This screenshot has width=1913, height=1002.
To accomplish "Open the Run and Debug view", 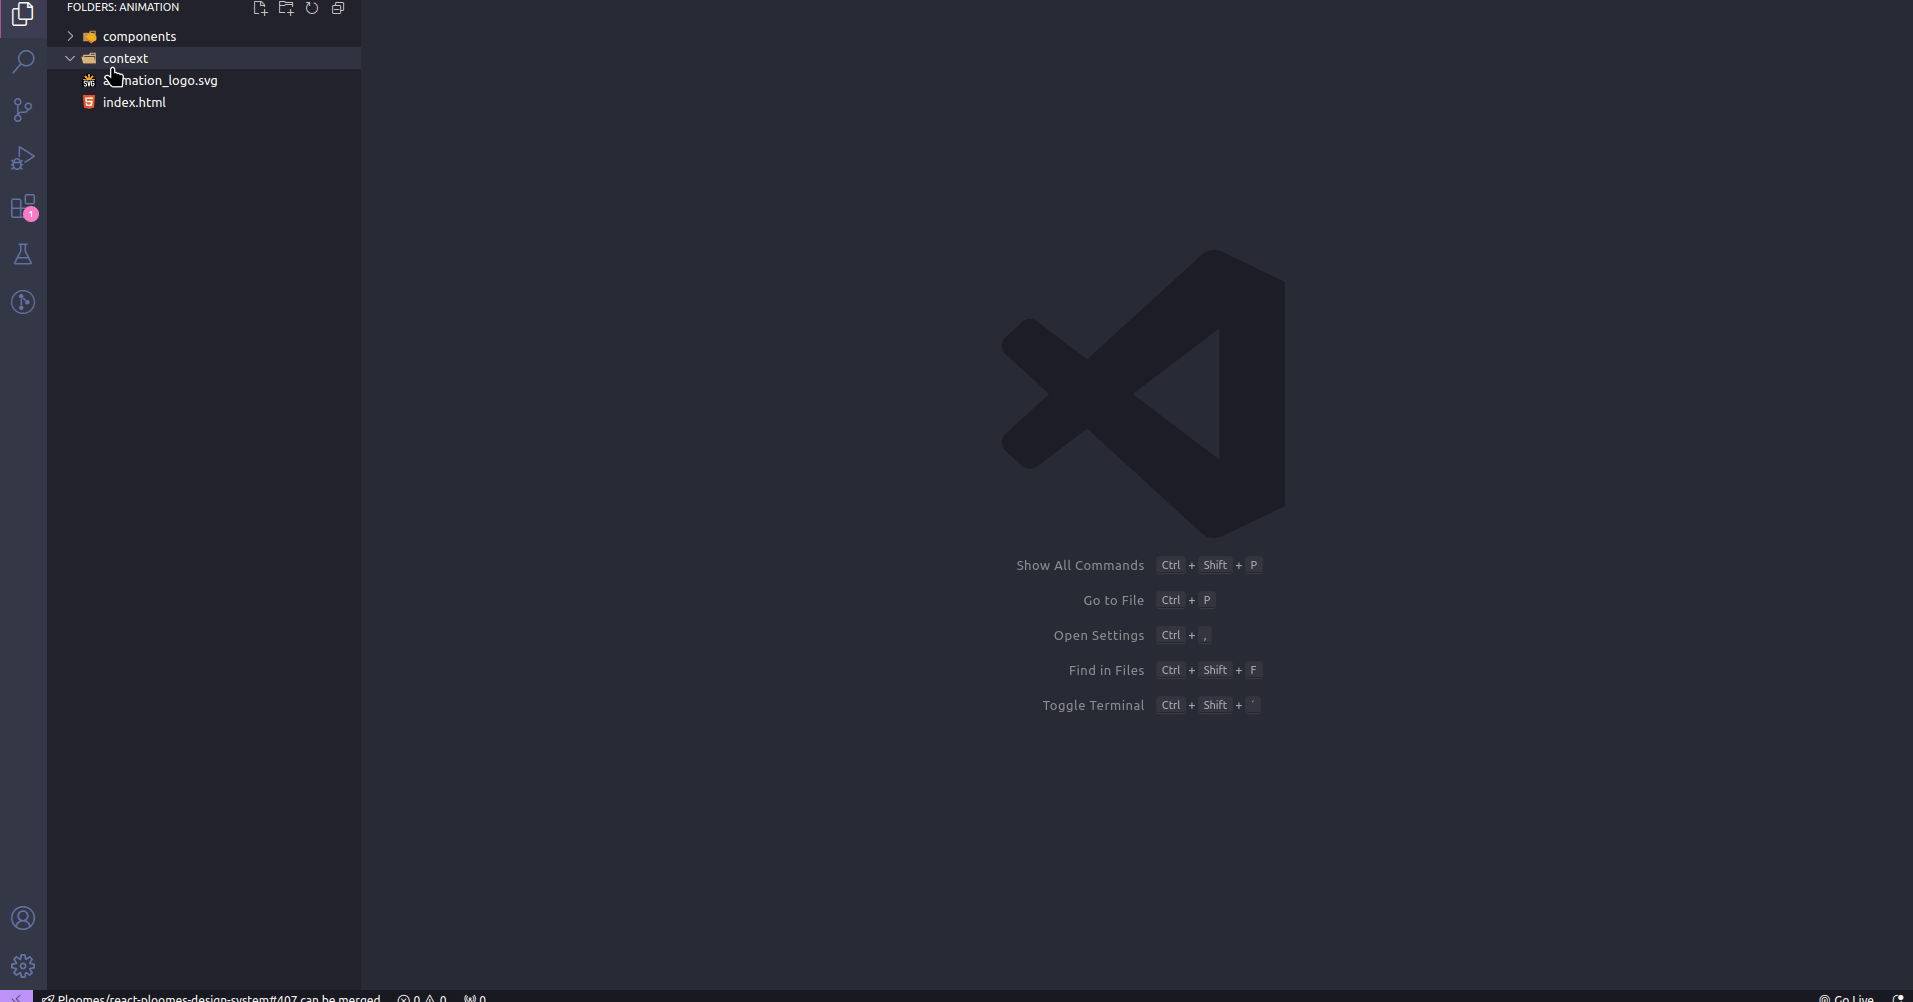I will tap(23, 158).
